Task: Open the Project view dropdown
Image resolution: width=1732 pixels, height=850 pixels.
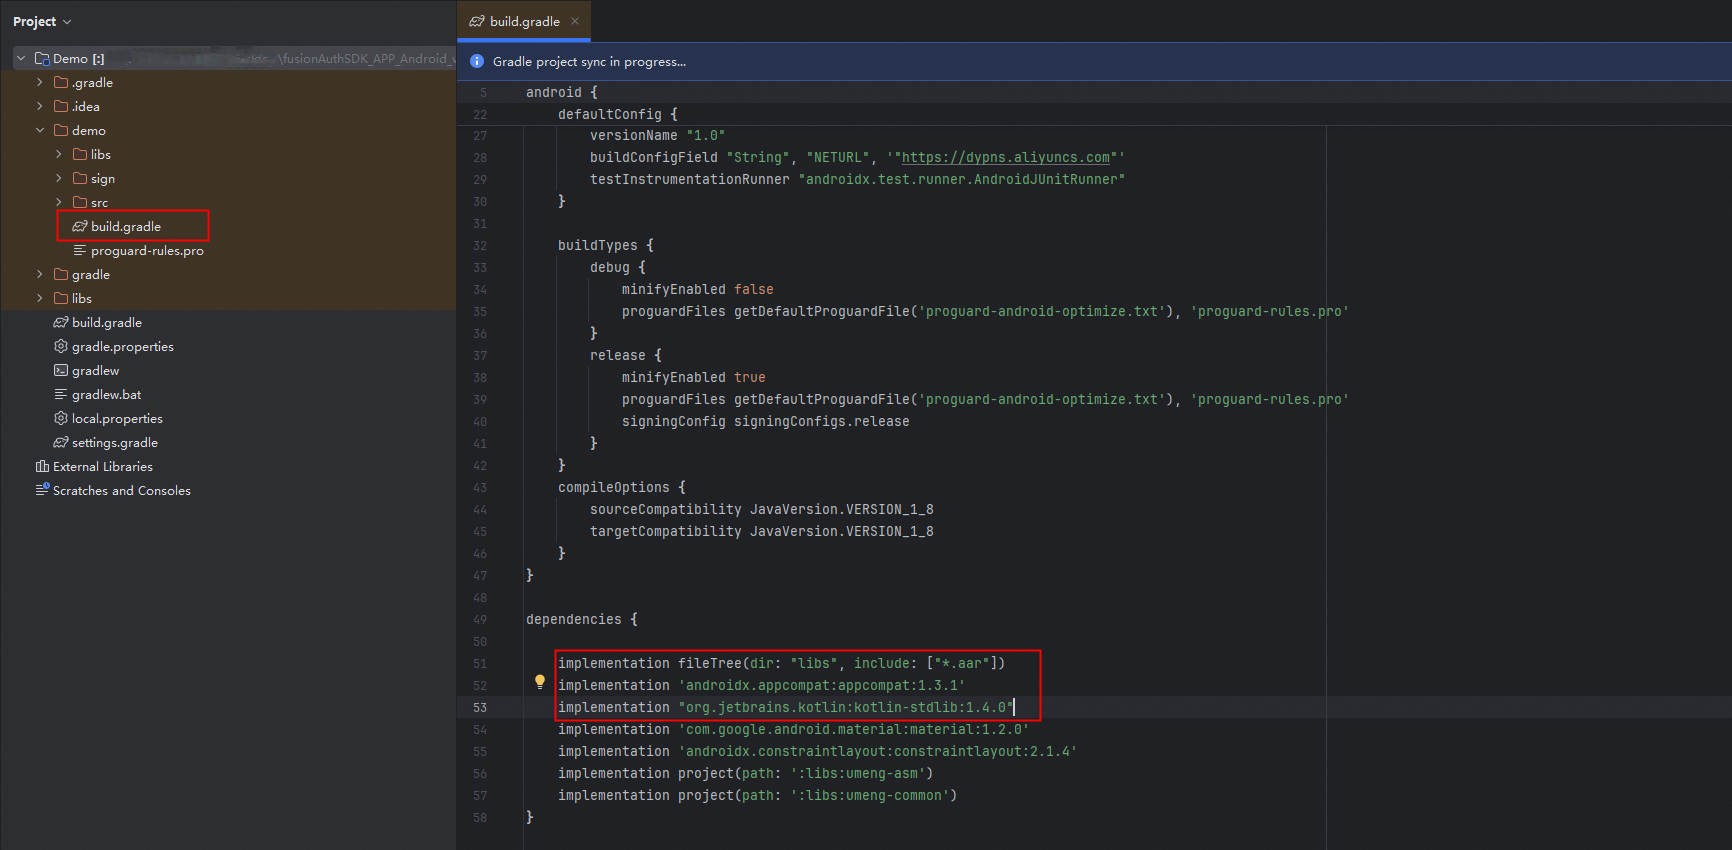Action: point(42,21)
